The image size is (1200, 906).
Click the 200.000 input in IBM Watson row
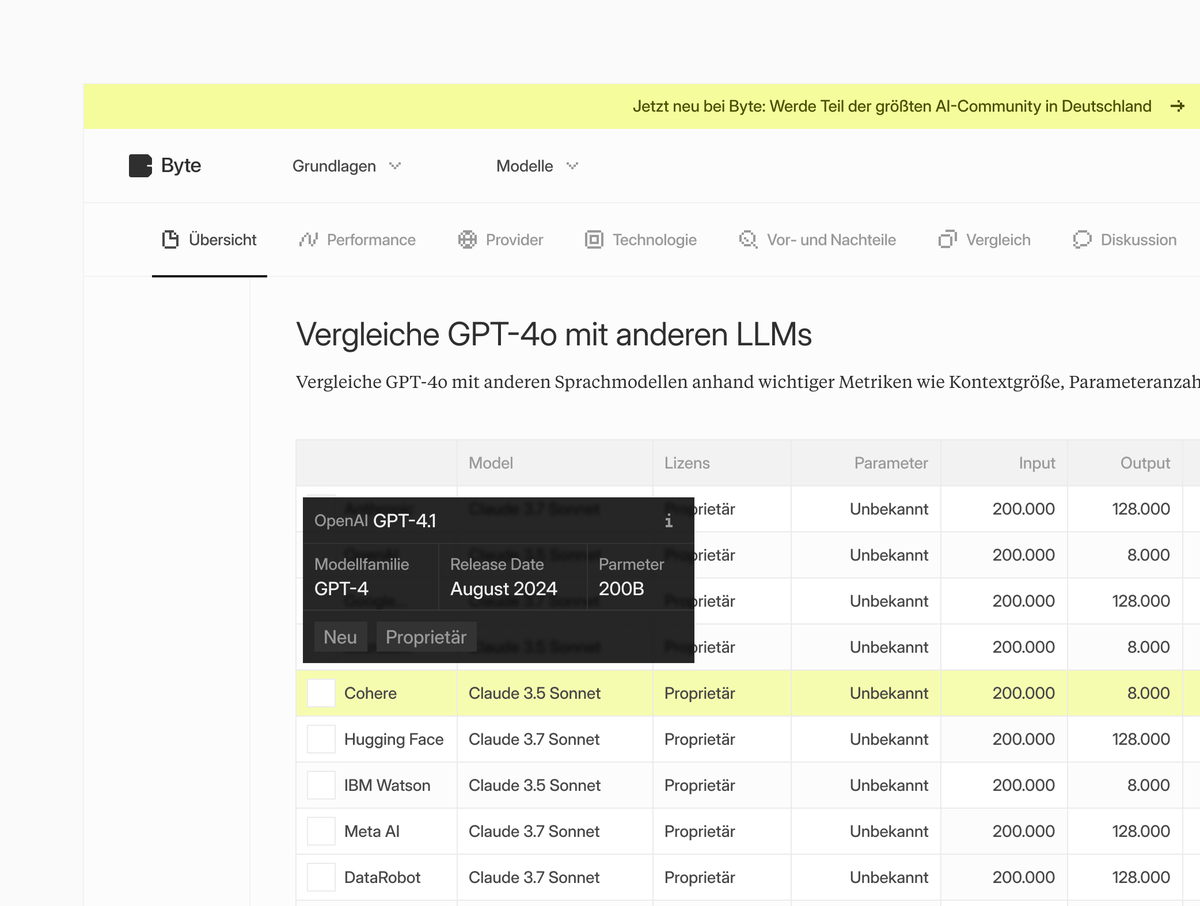pyautogui.click(x=1024, y=785)
